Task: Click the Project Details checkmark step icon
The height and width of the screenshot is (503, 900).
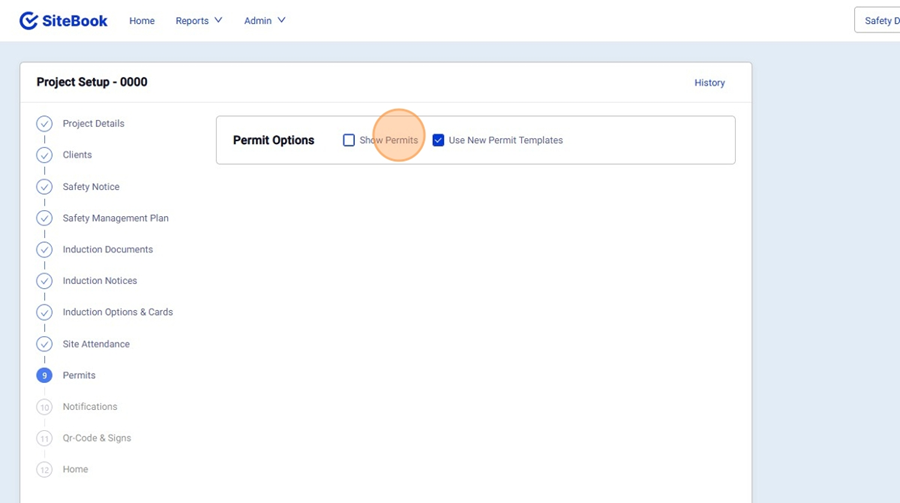Action: pos(44,124)
